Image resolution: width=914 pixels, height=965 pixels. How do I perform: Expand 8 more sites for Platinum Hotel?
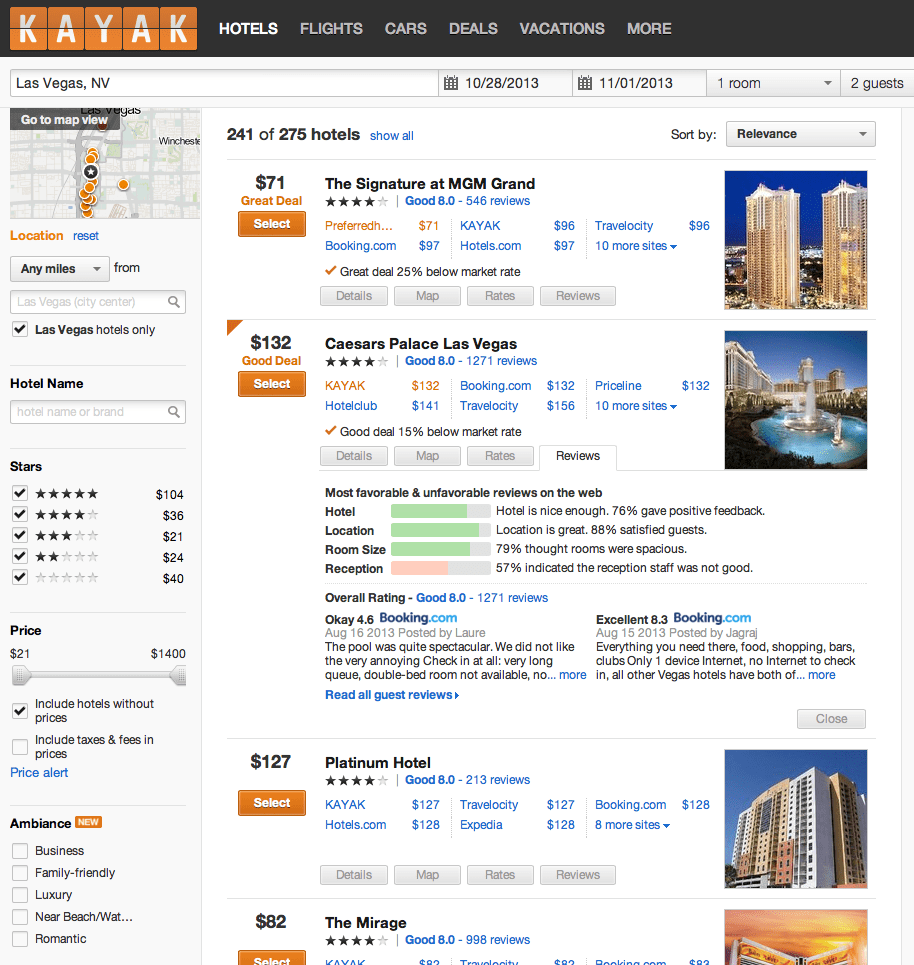tap(632, 825)
